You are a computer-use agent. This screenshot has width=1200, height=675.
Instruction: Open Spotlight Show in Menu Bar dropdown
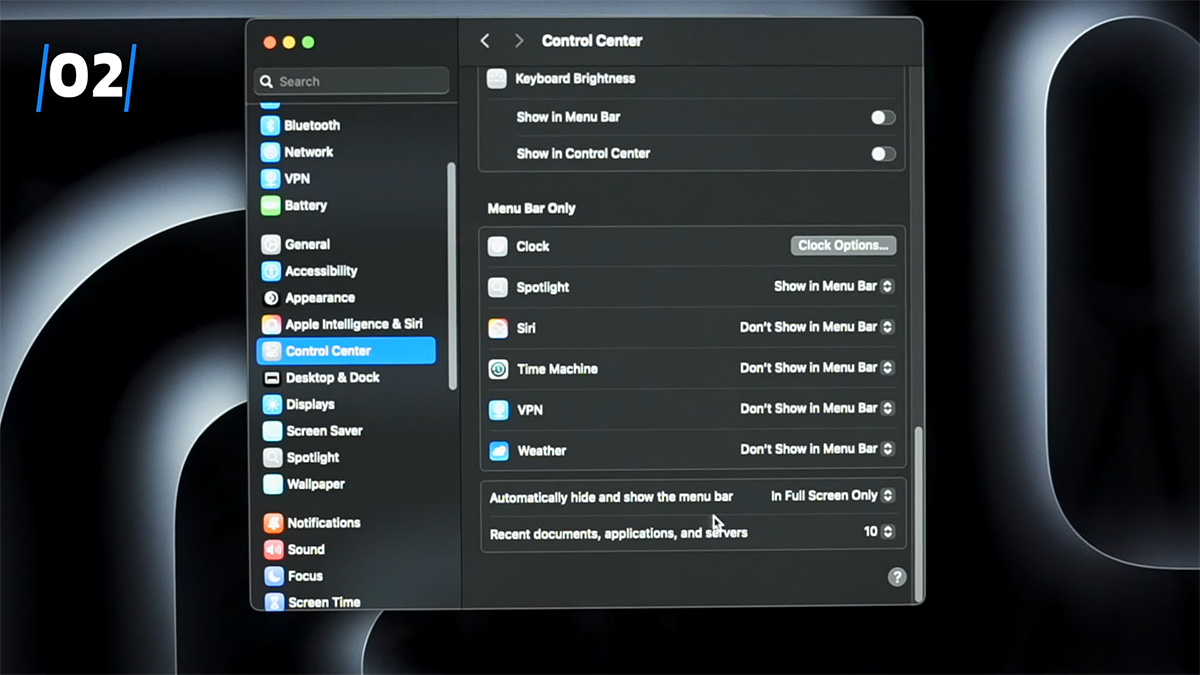coord(834,286)
